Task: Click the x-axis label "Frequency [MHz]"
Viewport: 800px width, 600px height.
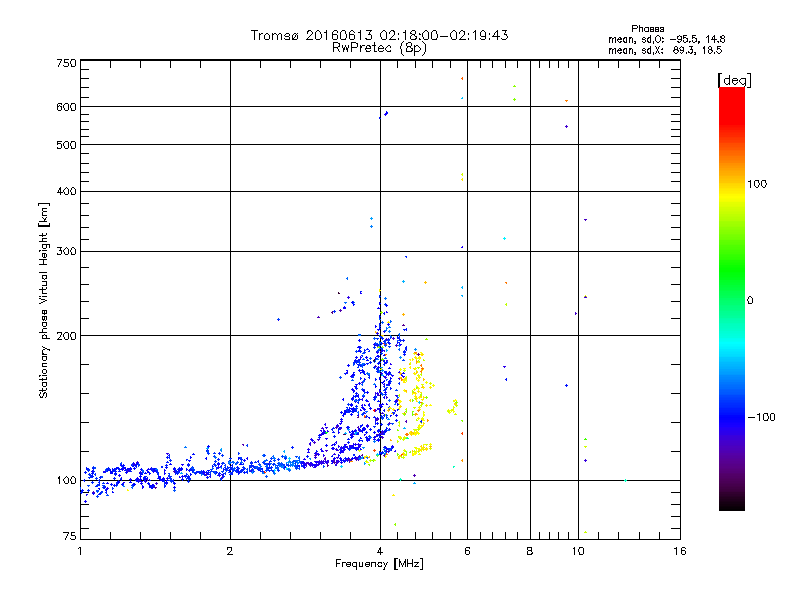Action: pyautogui.click(x=379, y=564)
